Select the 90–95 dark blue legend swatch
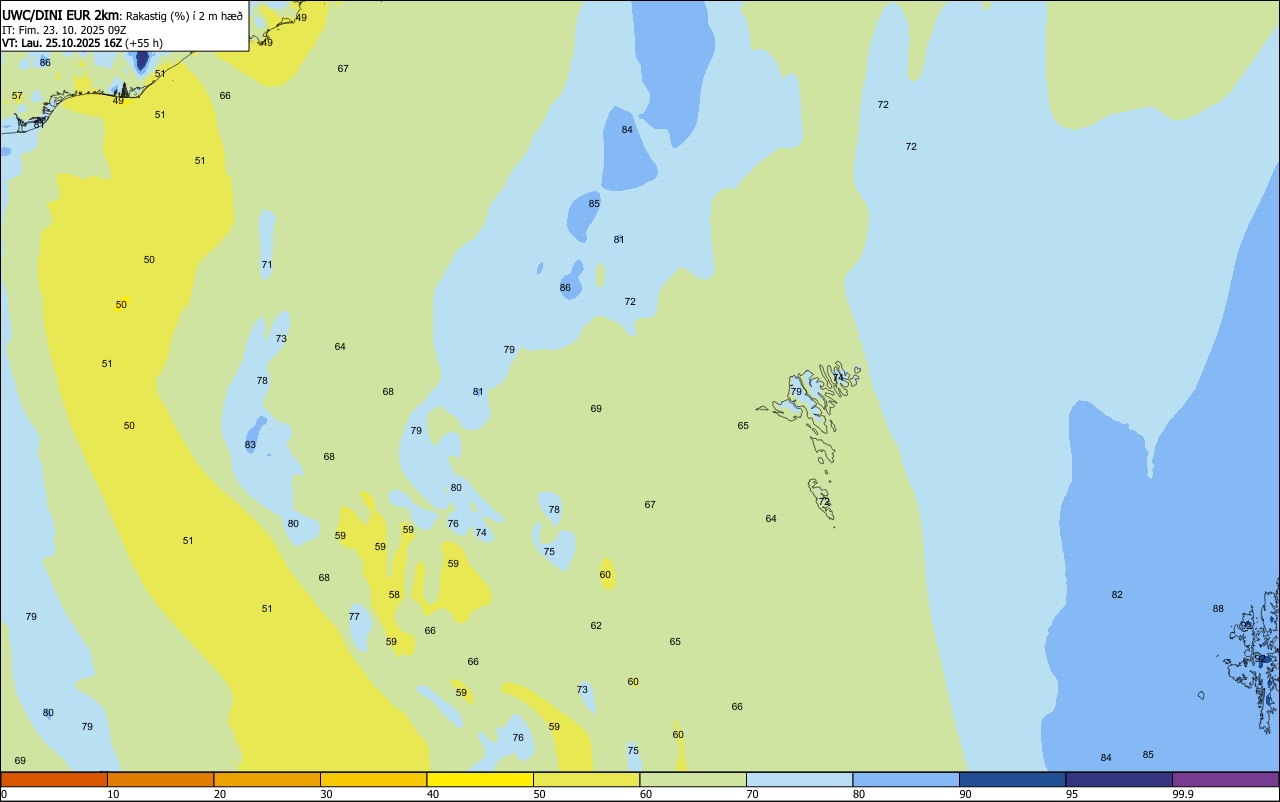 [1012, 779]
